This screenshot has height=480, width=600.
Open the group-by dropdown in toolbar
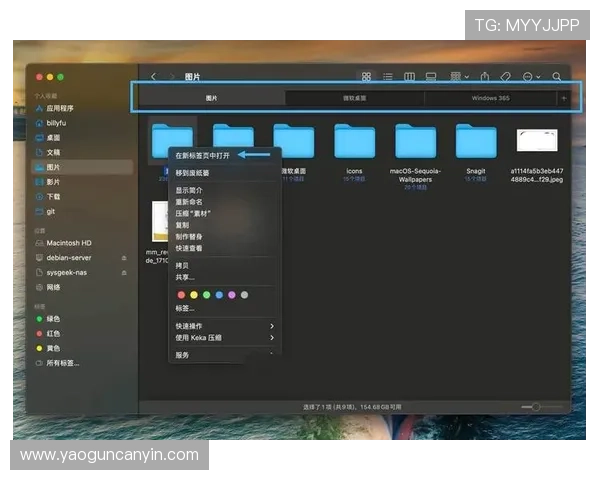pos(457,76)
